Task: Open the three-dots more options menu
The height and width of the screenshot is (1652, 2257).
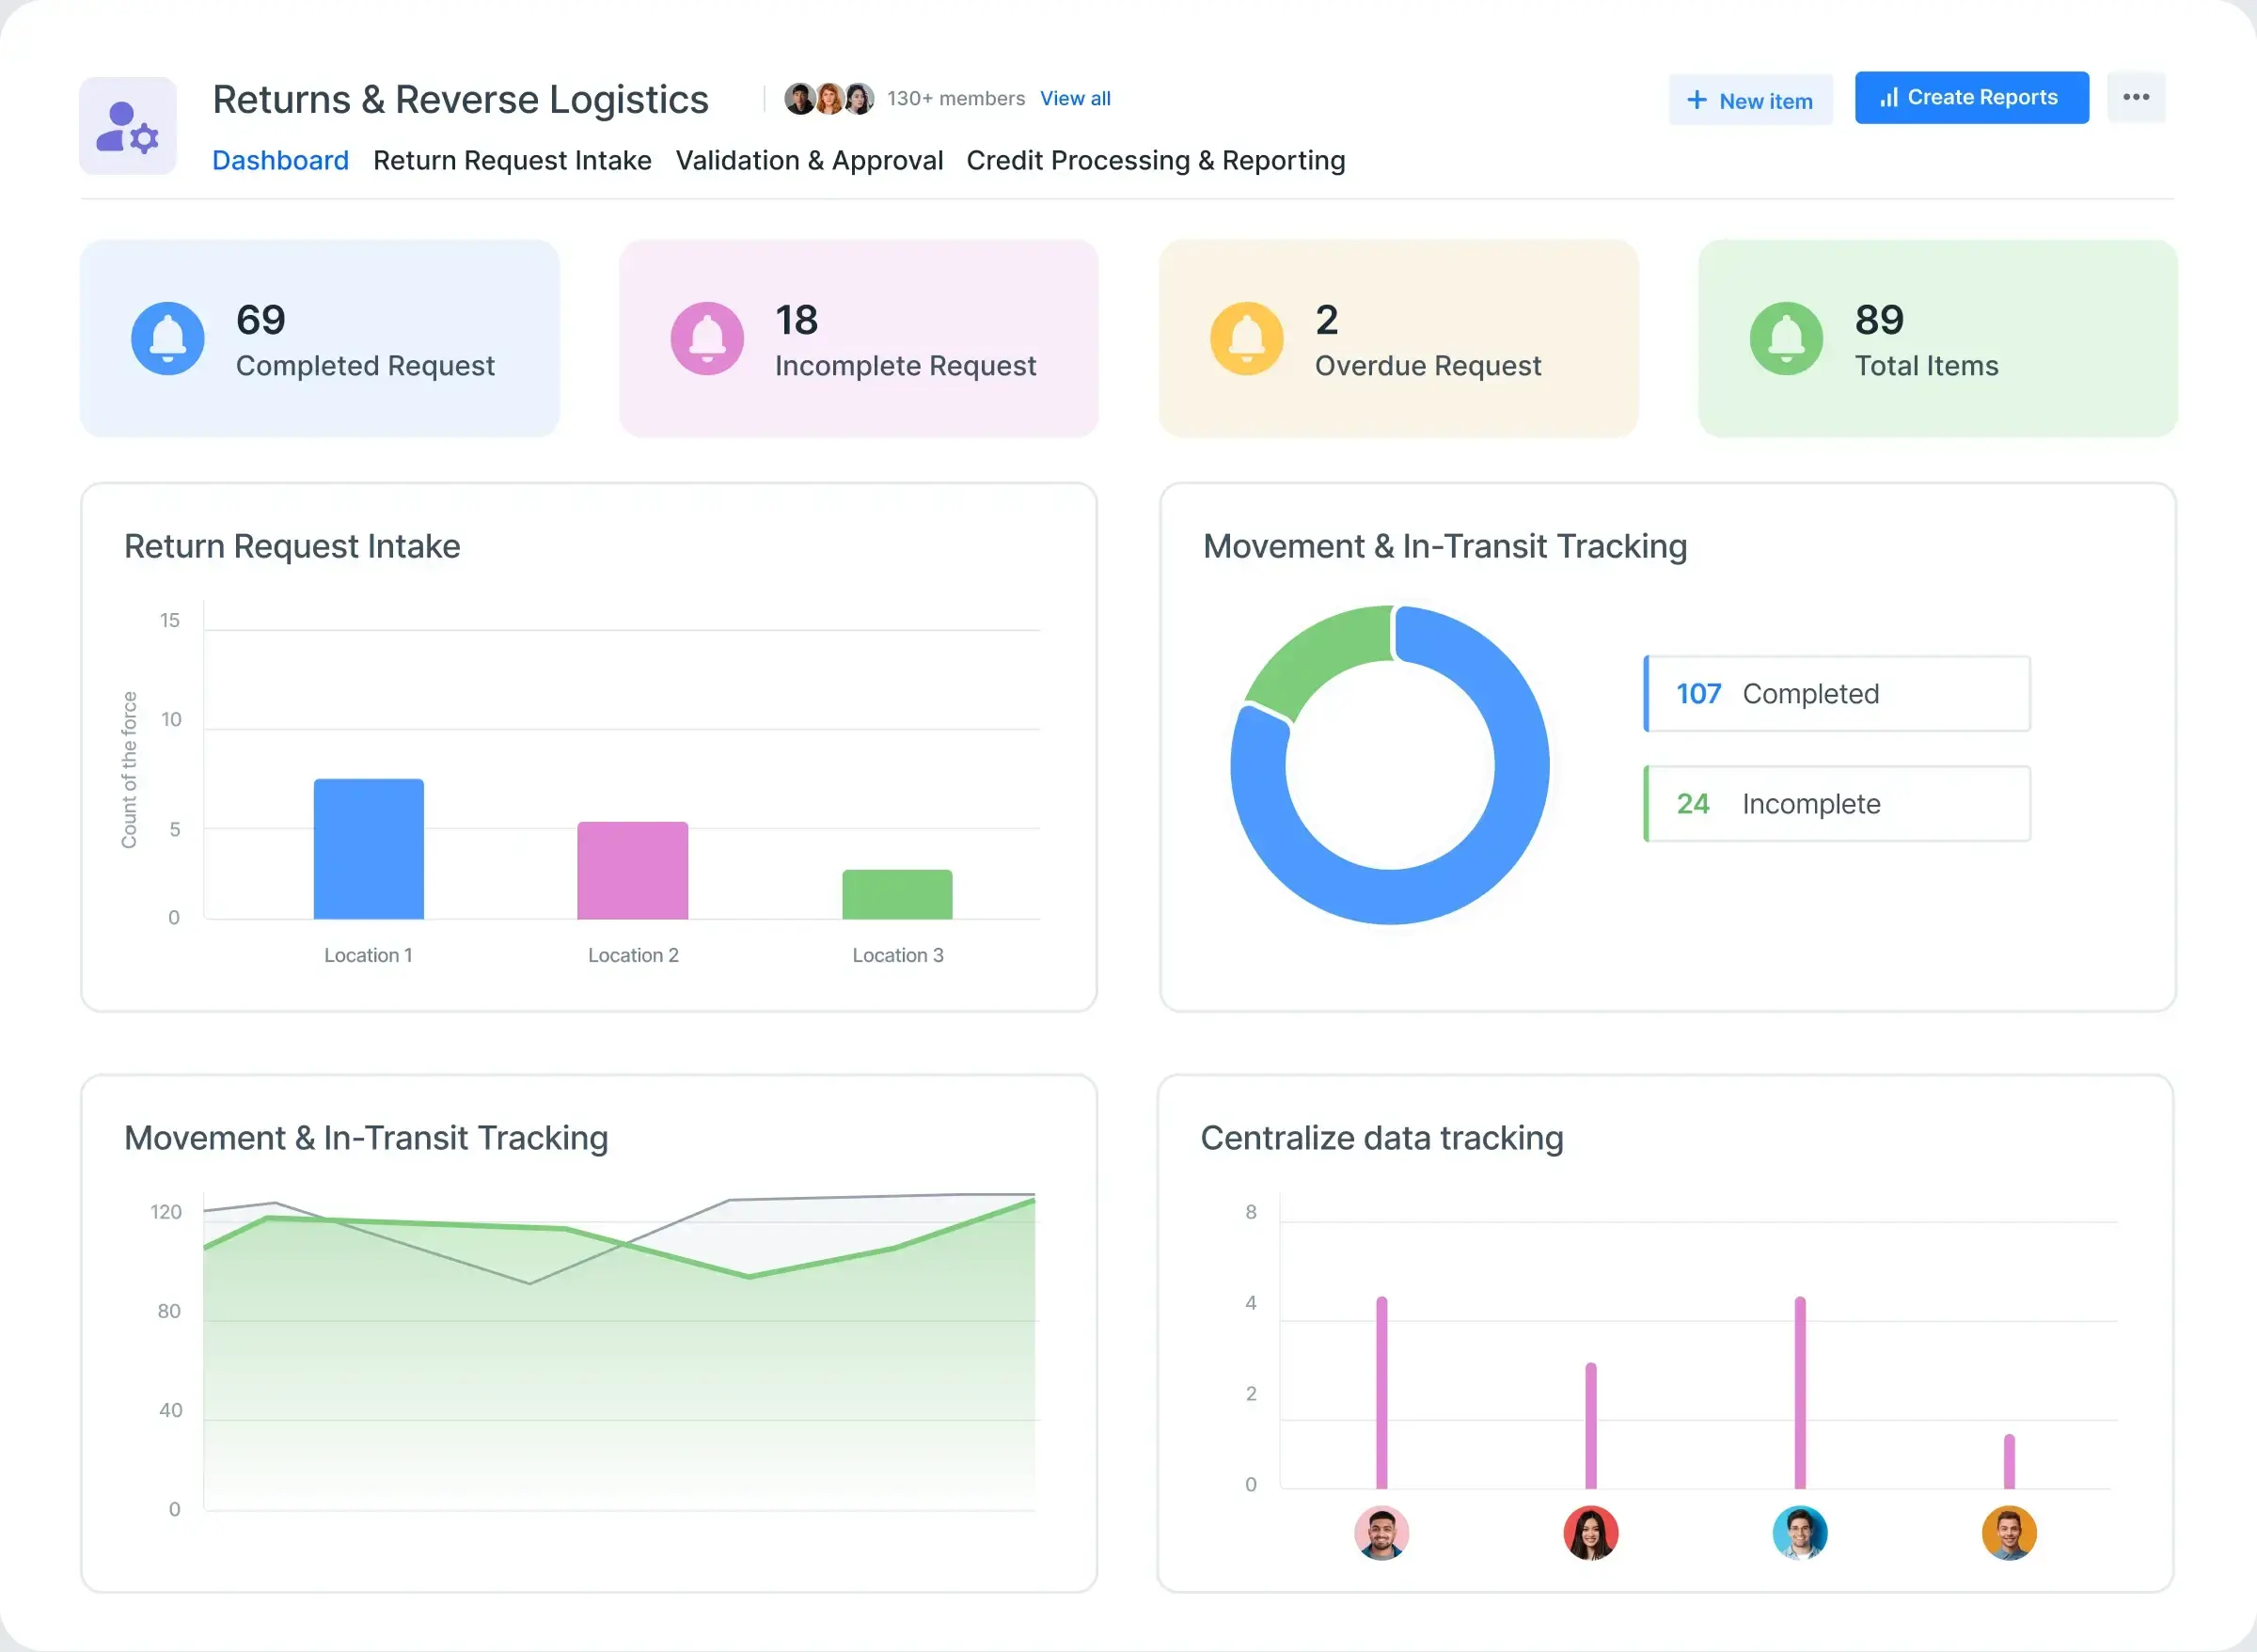Action: 2136,97
